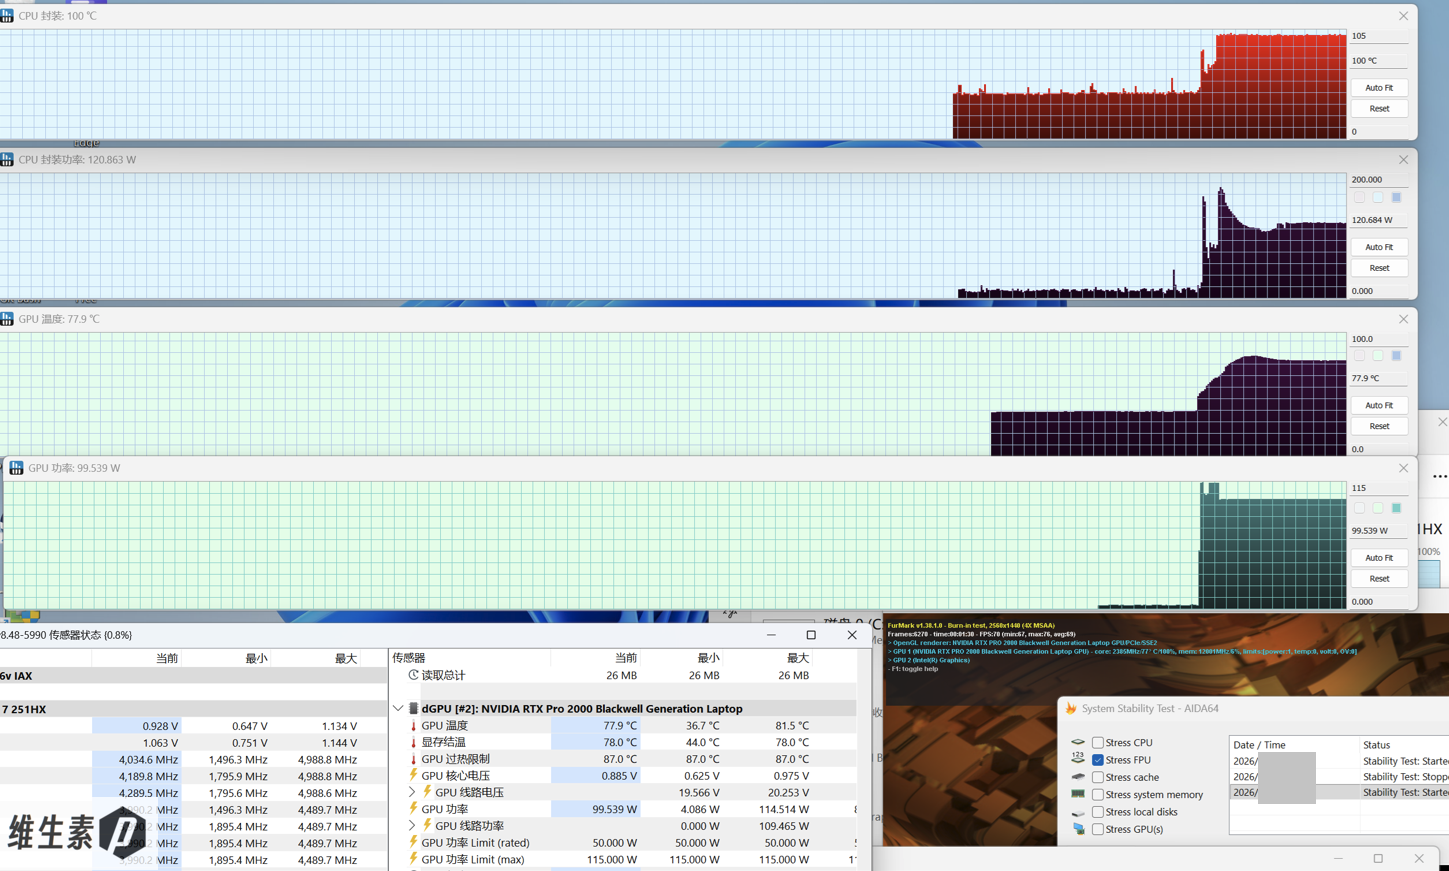Pick teal swatch in GPU 功率 graph
1449x871 pixels.
pyautogui.click(x=1397, y=508)
